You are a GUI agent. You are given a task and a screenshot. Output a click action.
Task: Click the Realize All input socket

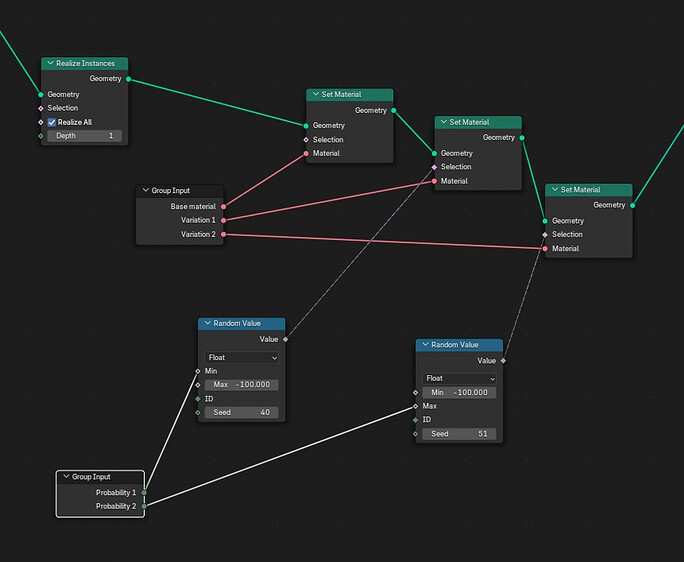pyautogui.click(x=41, y=122)
